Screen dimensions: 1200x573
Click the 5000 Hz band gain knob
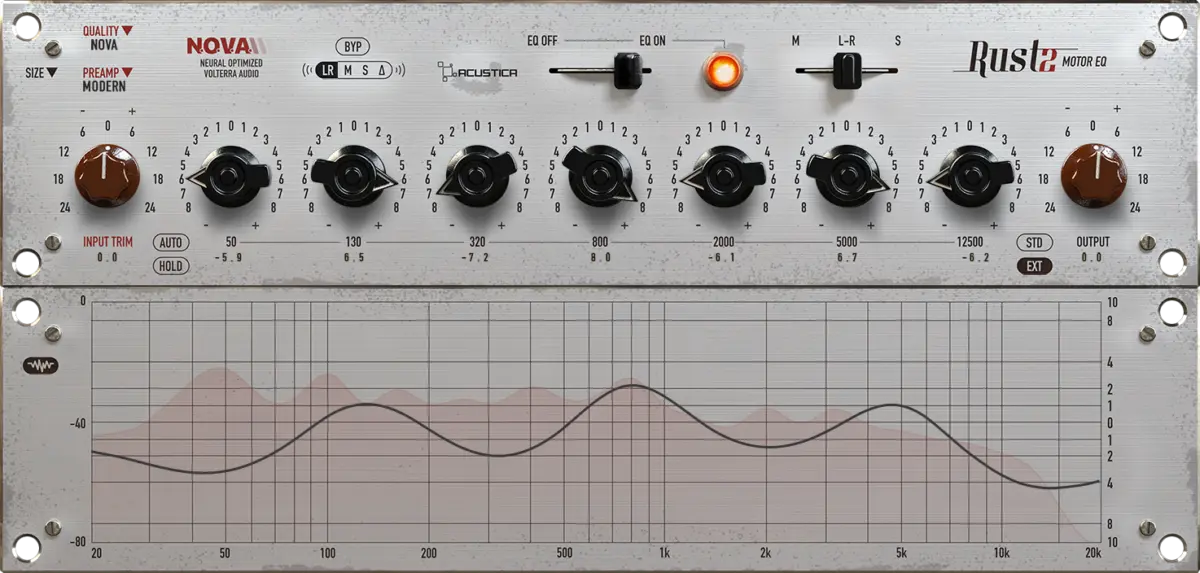click(847, 177)
